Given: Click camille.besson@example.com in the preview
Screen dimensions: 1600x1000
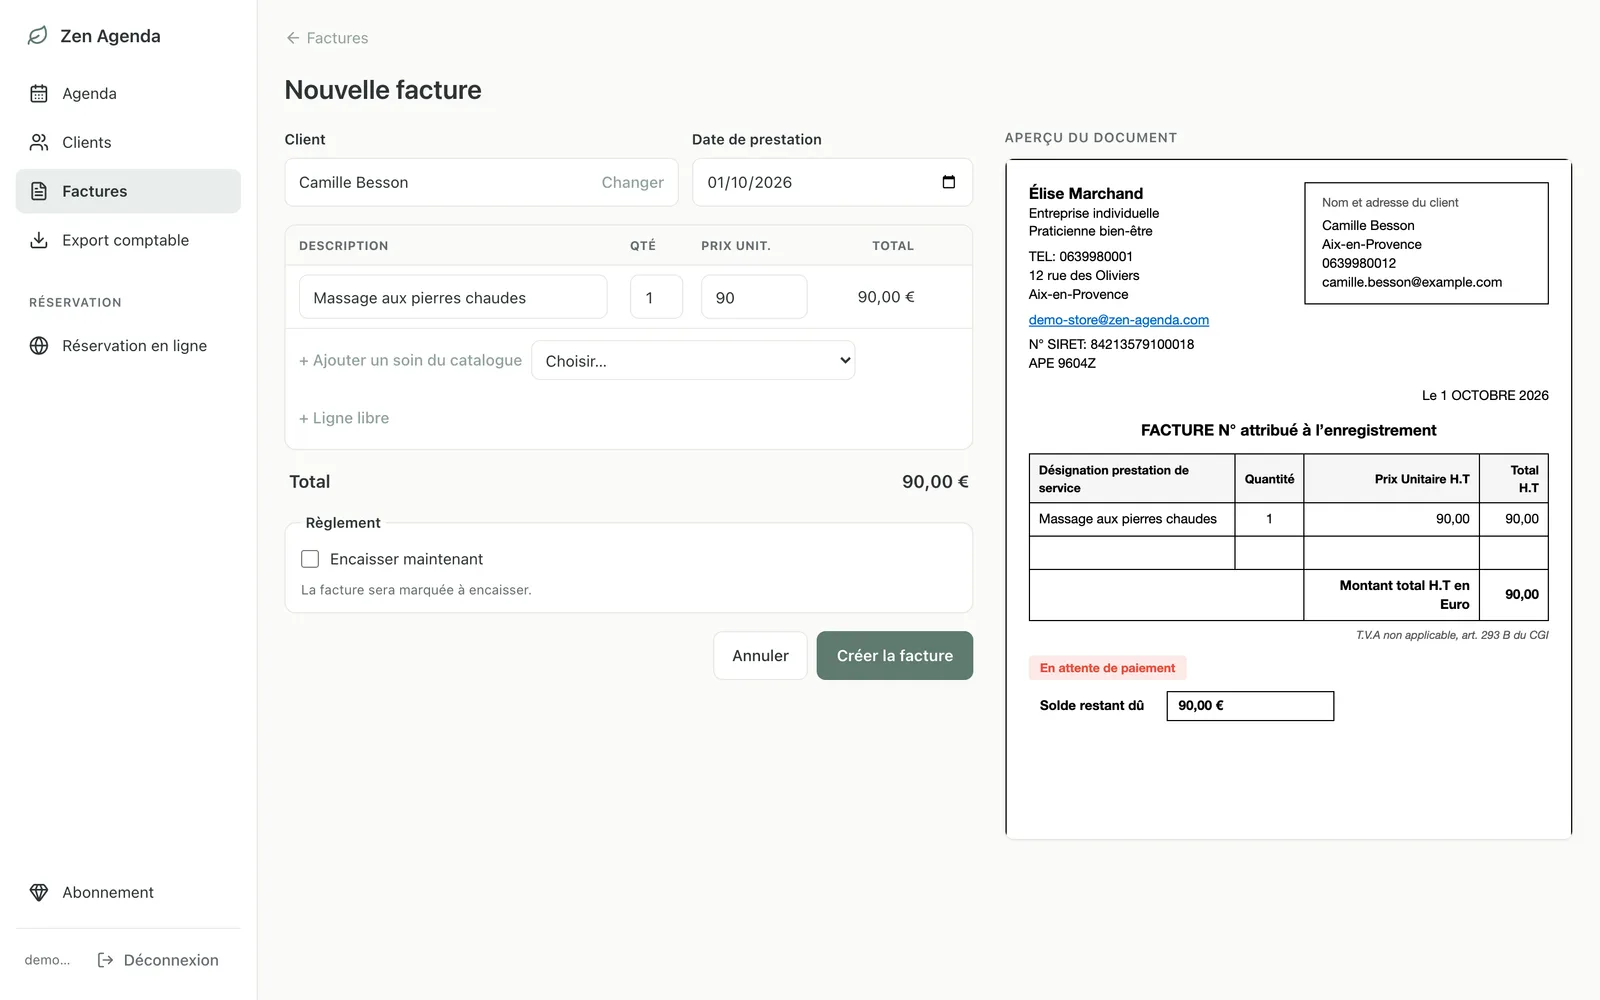Looking at the screenshot, I should (x=1412, y=282).
